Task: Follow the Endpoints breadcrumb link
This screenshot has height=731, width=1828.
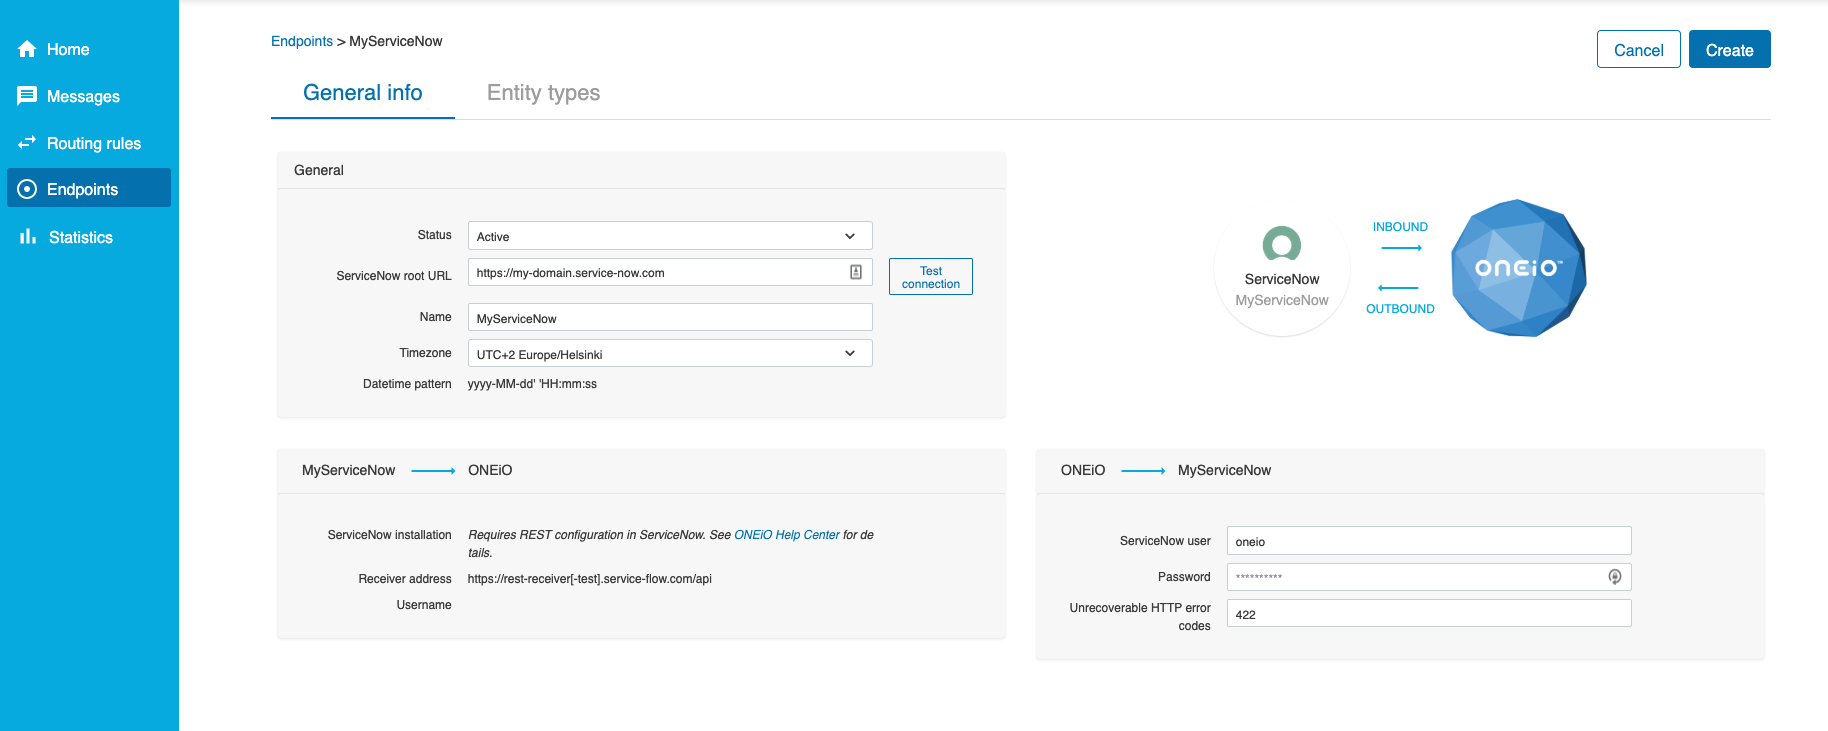Action: coord(302,41)
